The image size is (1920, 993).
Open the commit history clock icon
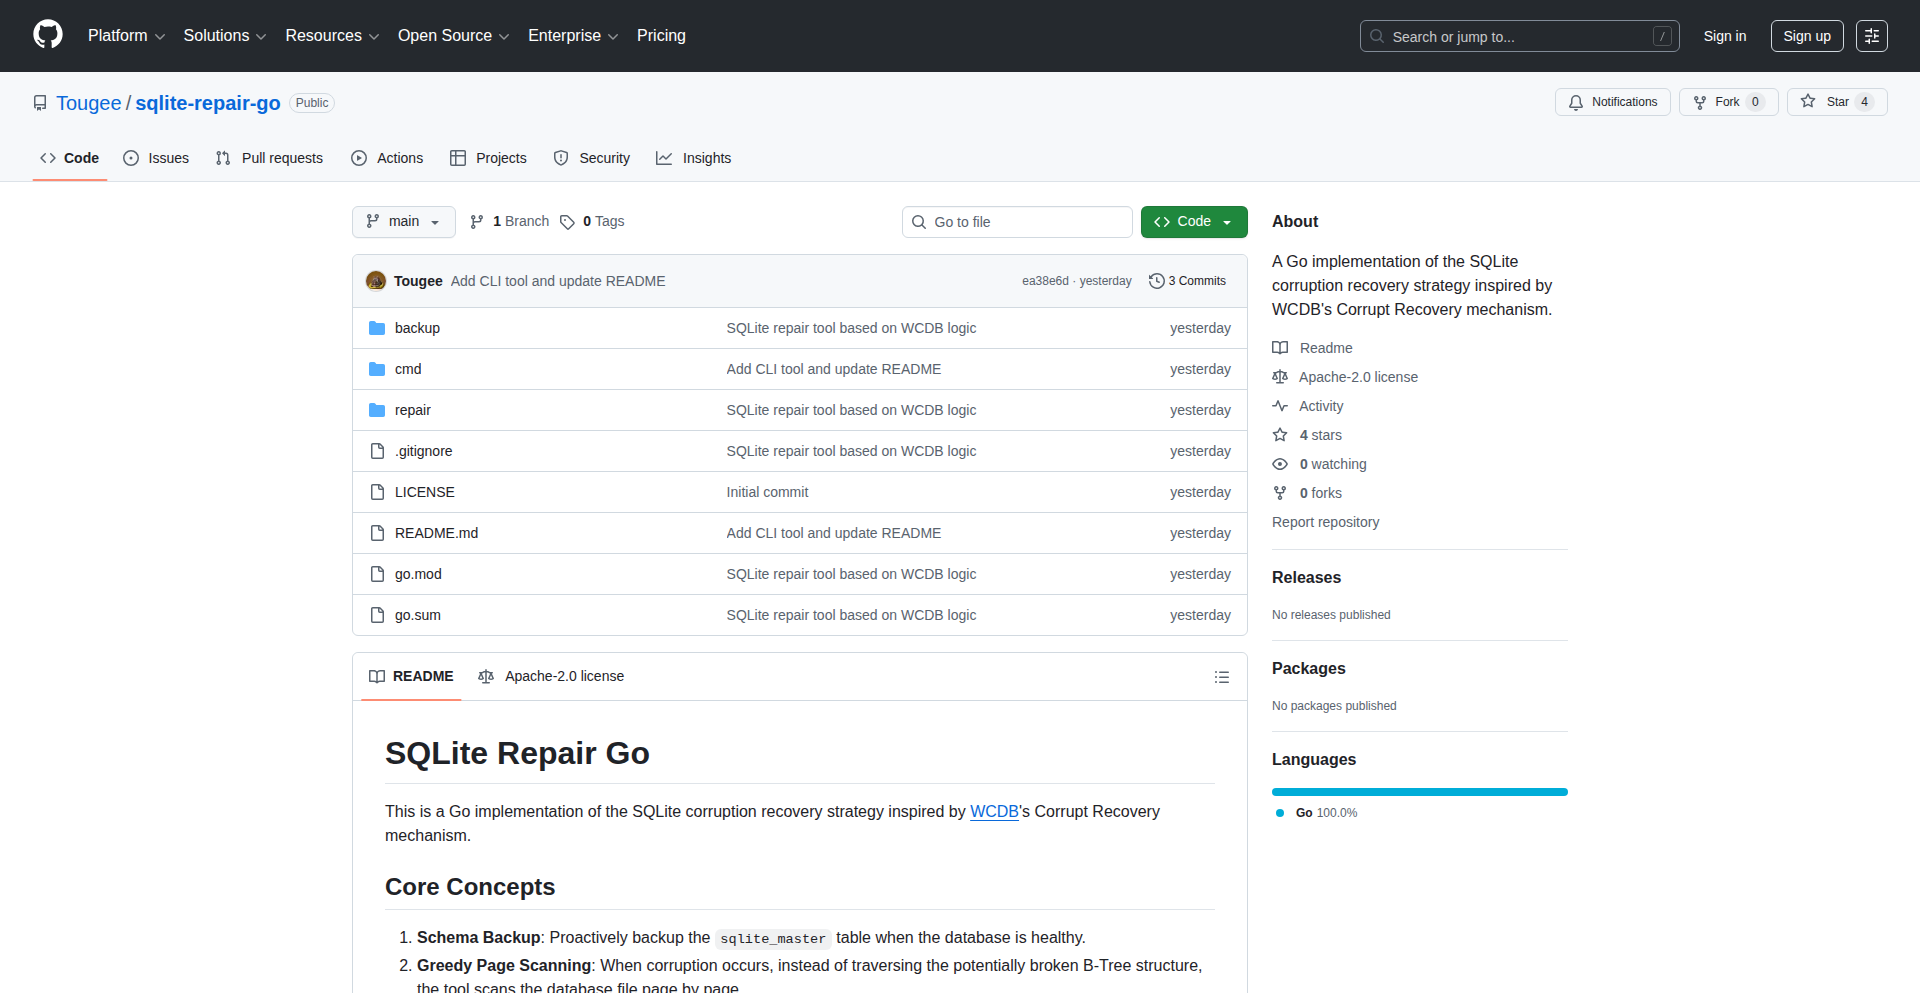(1156, 281)
